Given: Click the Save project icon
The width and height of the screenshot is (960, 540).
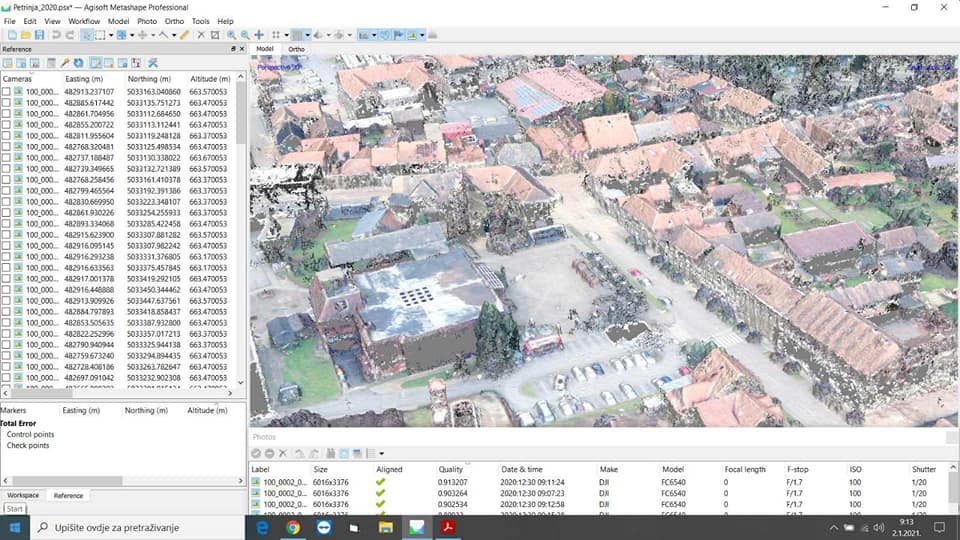Looking at the screenshot, I should pos(38,35).
